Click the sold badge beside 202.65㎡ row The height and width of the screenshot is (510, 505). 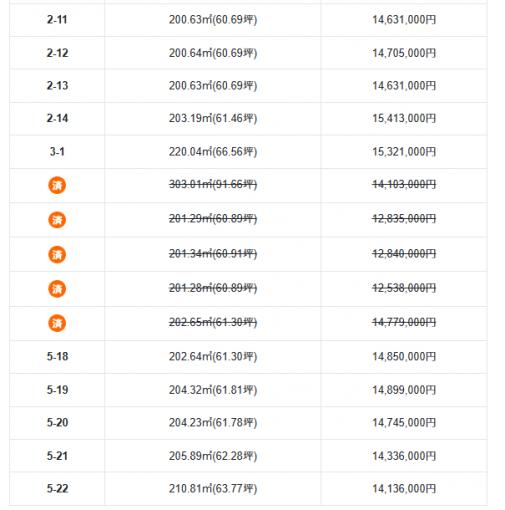coord(57,323)
